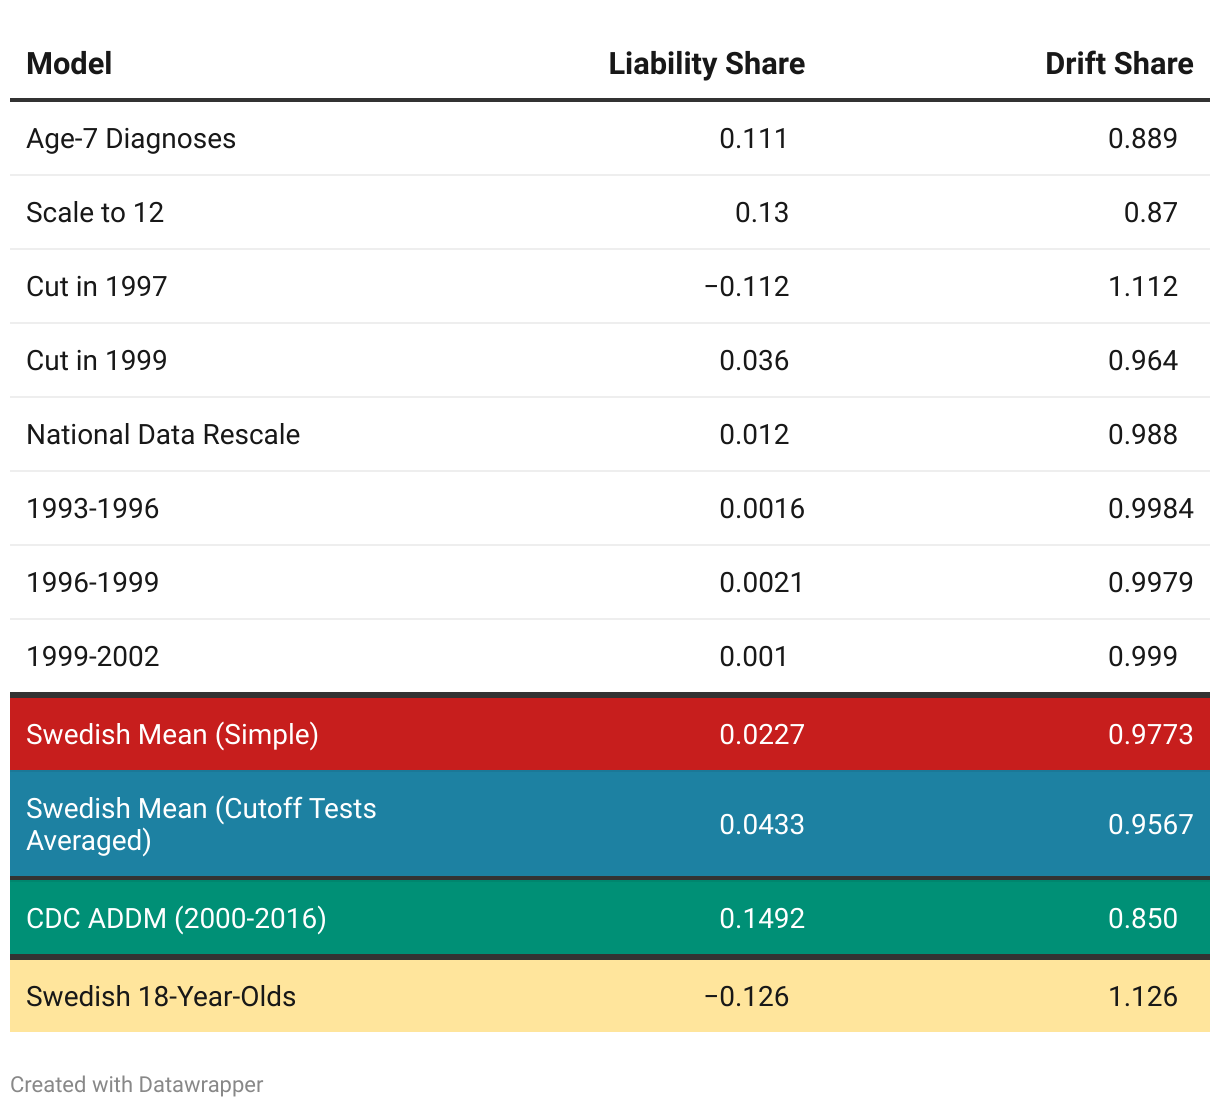Click the 1996-1999 row label
This screenshot has width=1220, height=1108.
pyautogui.click(x=93, y=583)
